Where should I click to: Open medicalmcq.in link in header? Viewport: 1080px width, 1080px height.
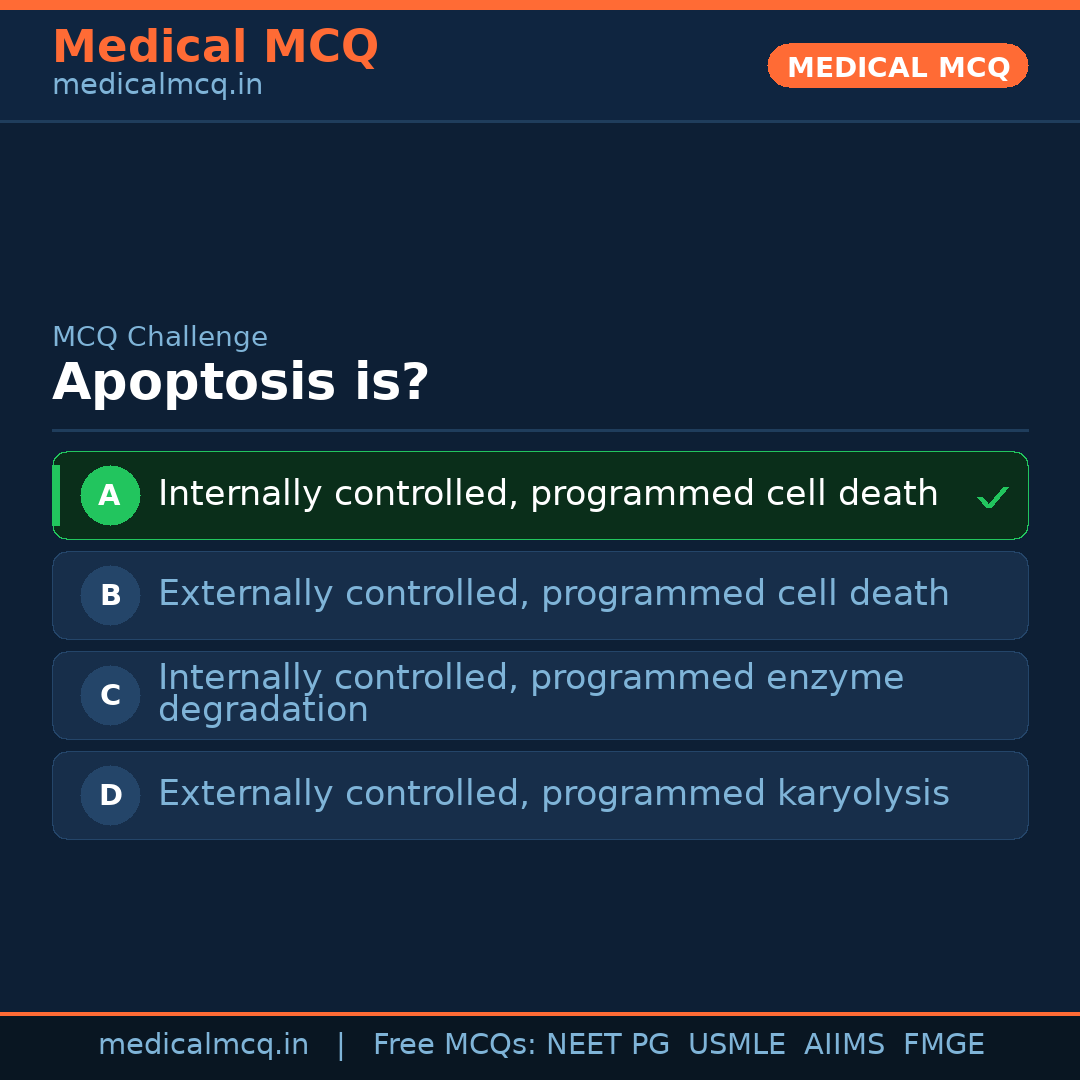pos(157,86)
